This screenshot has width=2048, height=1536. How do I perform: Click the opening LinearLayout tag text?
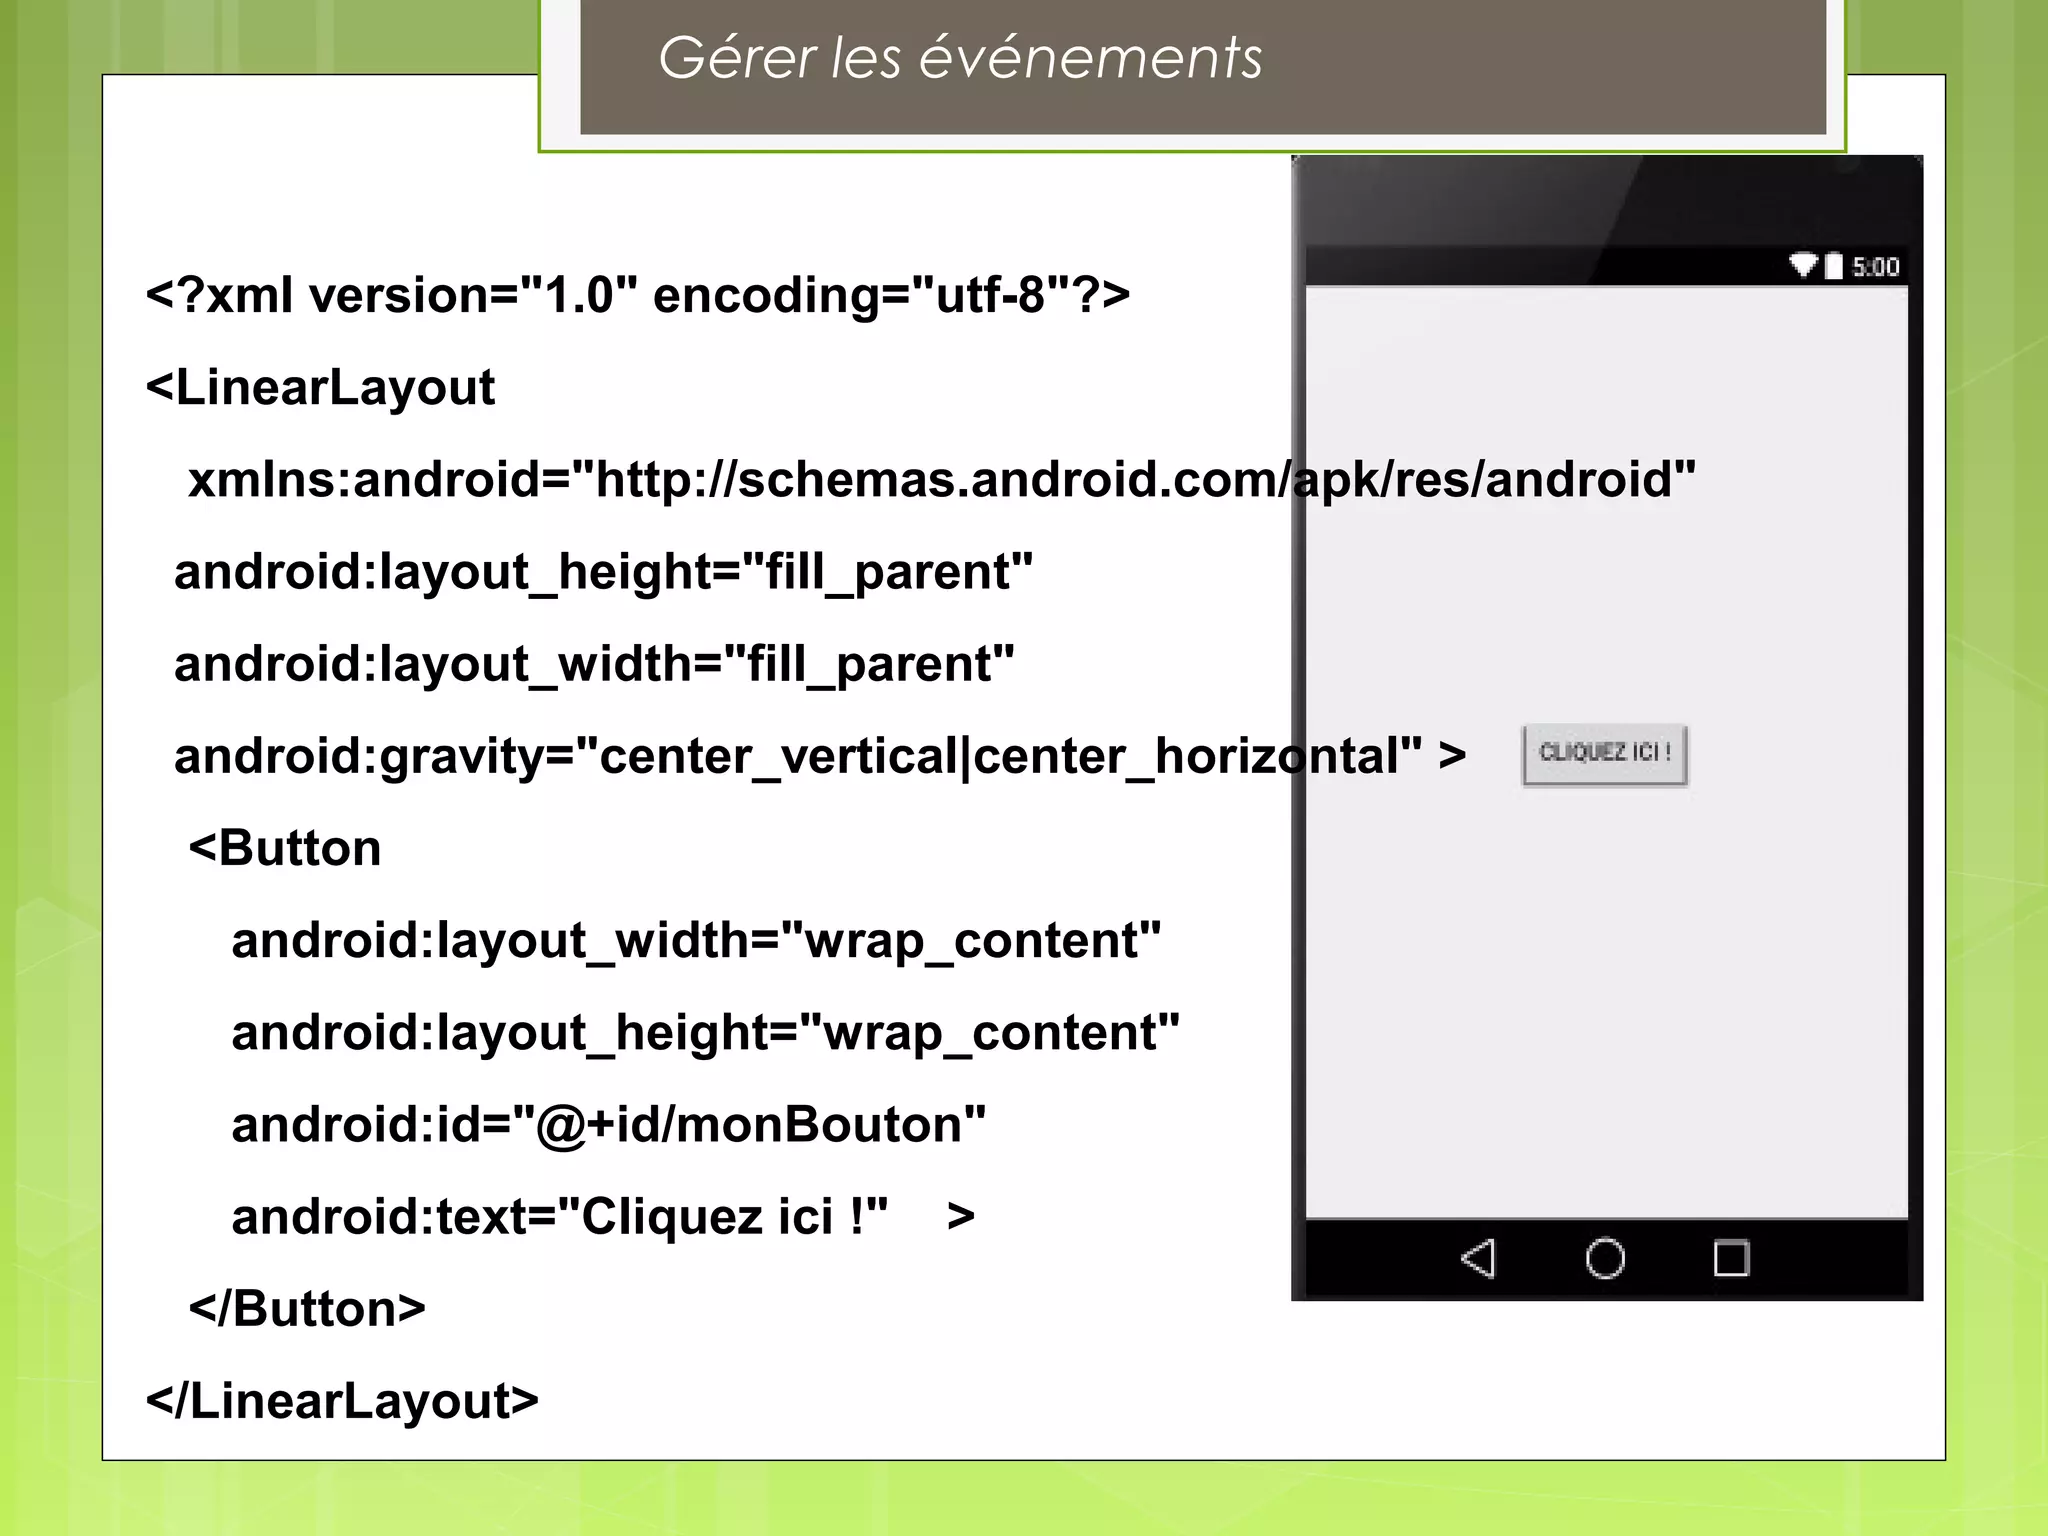tap(320, 388)
